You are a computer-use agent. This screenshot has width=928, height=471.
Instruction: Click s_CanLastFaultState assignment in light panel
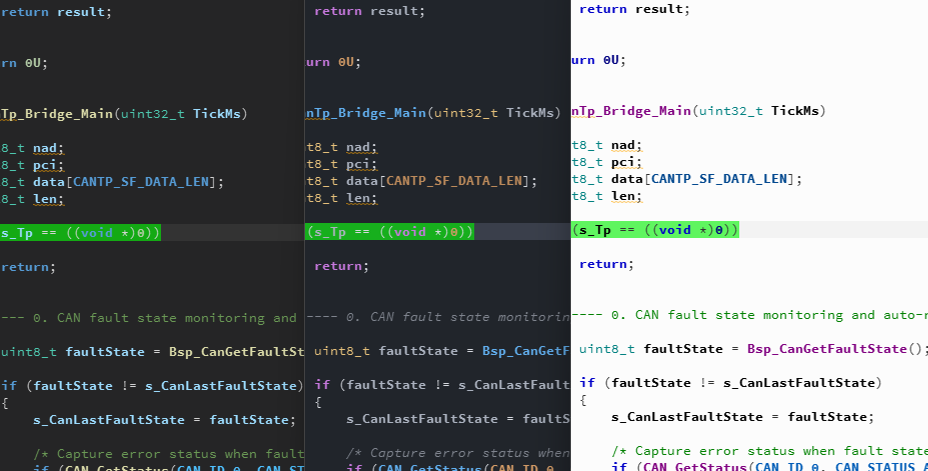click(x=743, y=417)
